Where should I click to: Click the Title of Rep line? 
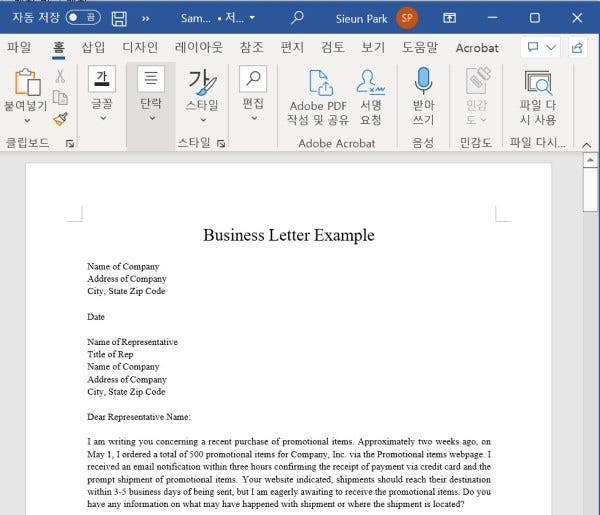tap(110, 354)
